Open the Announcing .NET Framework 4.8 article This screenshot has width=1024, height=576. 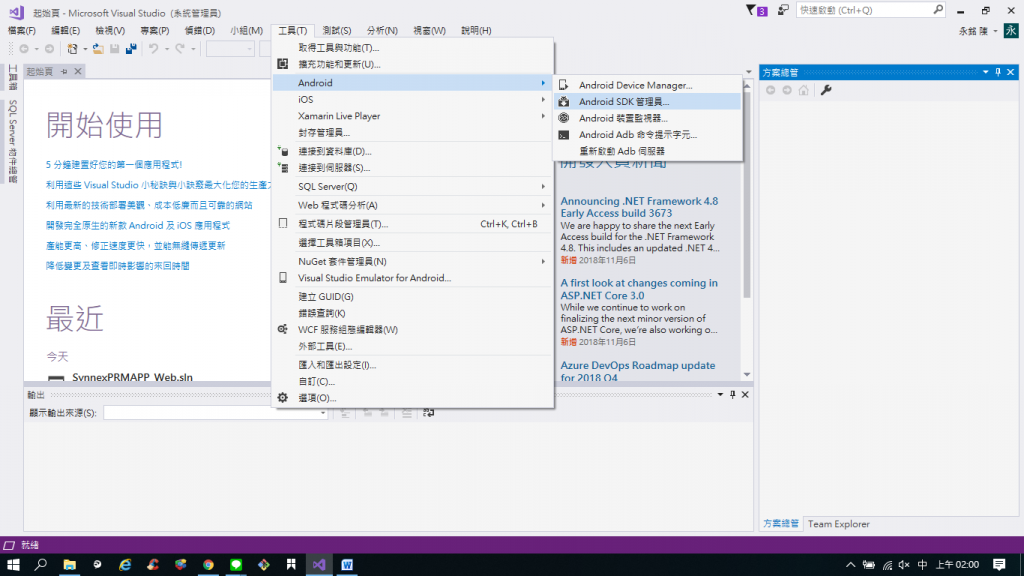[x=639, y=207]
